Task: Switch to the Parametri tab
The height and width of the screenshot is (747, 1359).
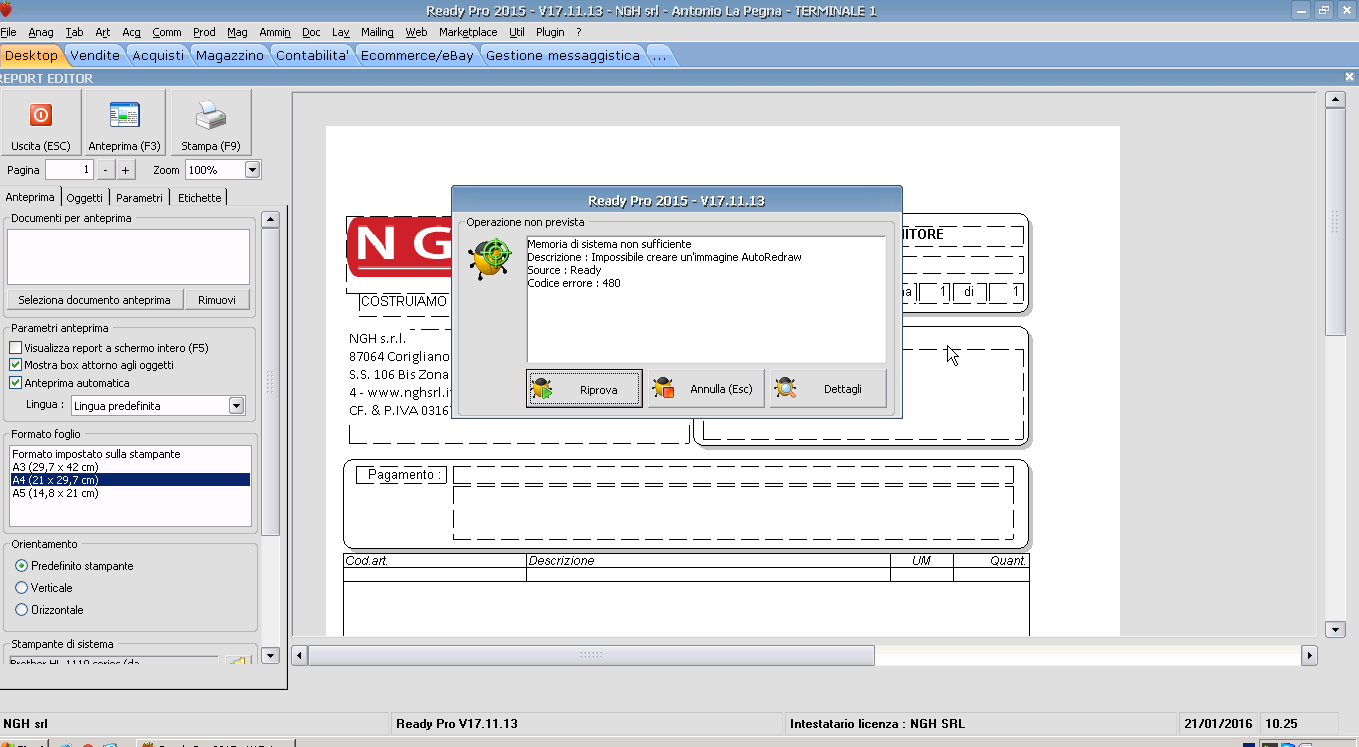Action: [139, 198]
